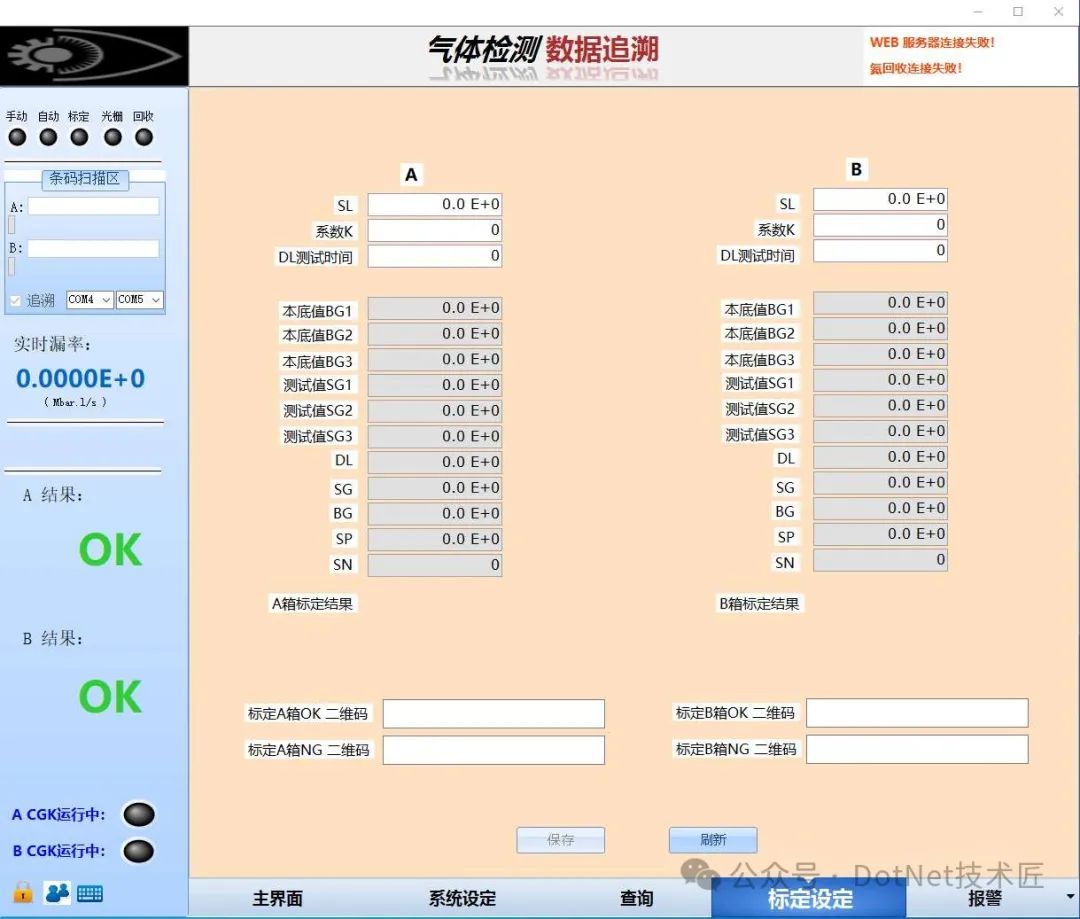Click the barcode A progress bar
Screen dimensions: 1080x919
pos(11,225)
